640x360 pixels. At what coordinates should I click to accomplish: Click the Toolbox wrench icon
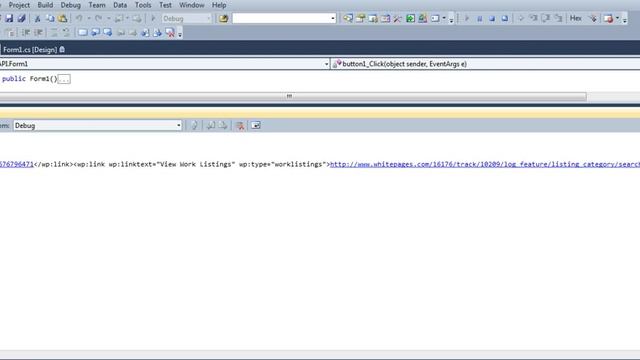[x=398, y=18]
